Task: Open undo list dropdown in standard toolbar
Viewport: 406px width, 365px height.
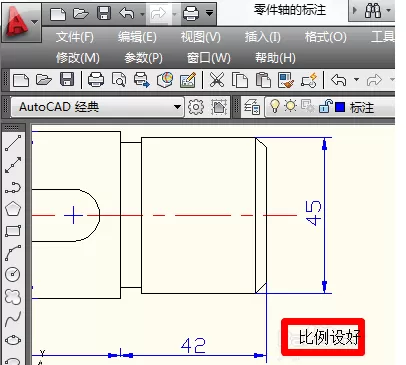Action: (x=356, y=80)
